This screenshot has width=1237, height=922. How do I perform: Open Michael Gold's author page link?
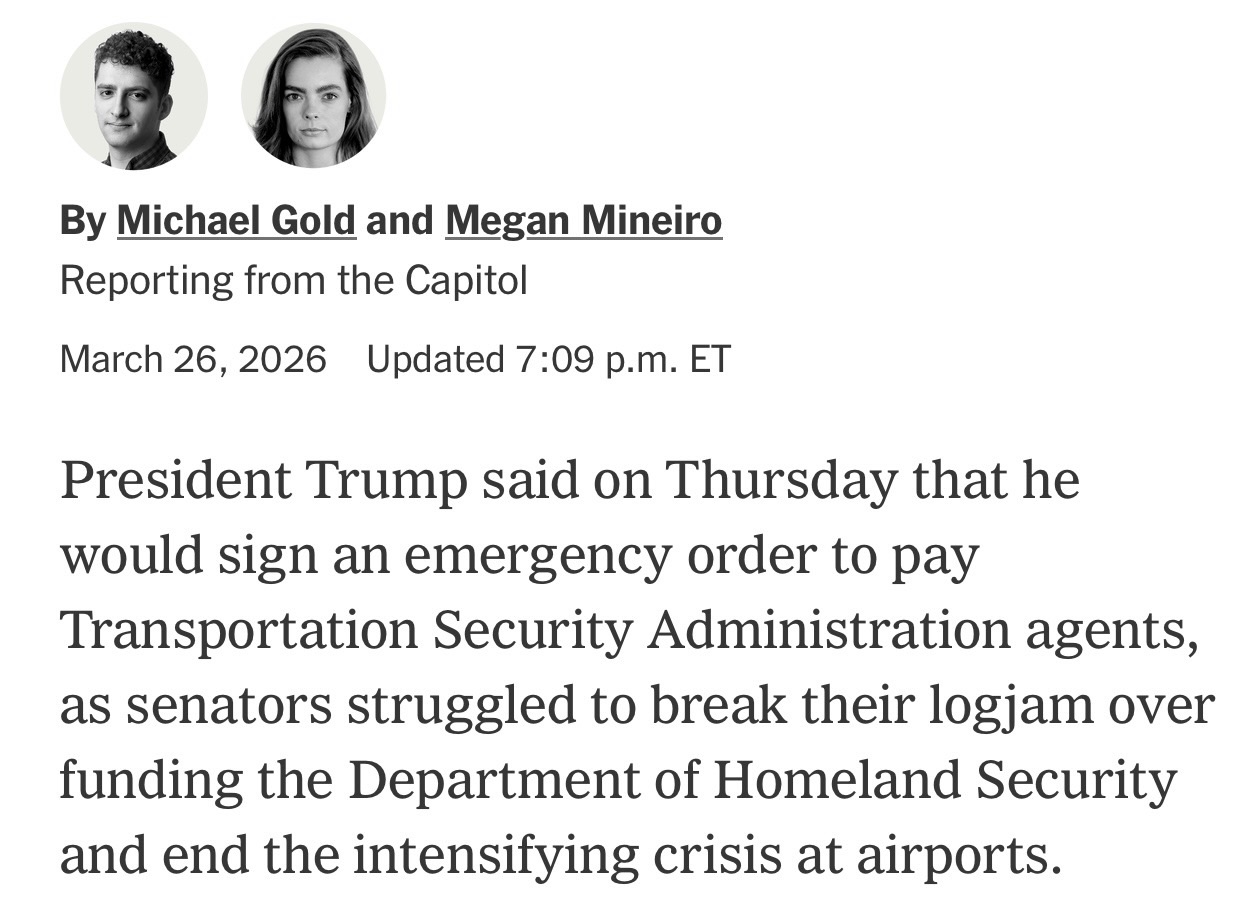[236, 221]
